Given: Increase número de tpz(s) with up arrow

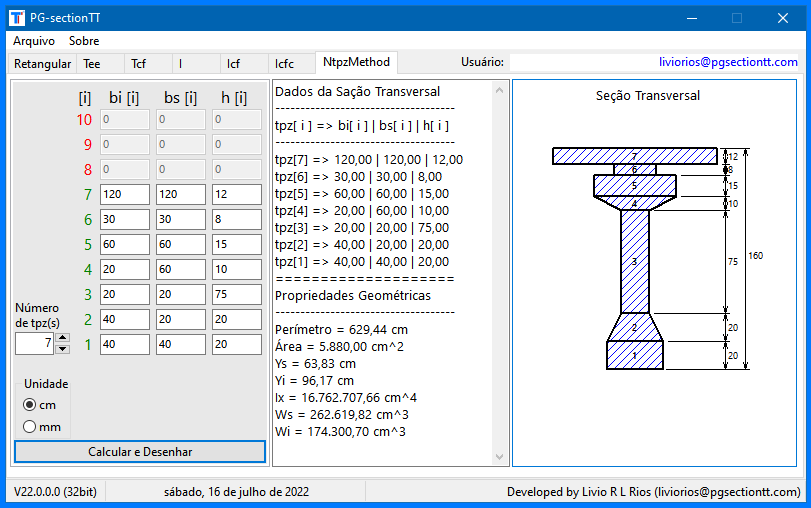Looking at the screenshot, I should pos(62,338).
